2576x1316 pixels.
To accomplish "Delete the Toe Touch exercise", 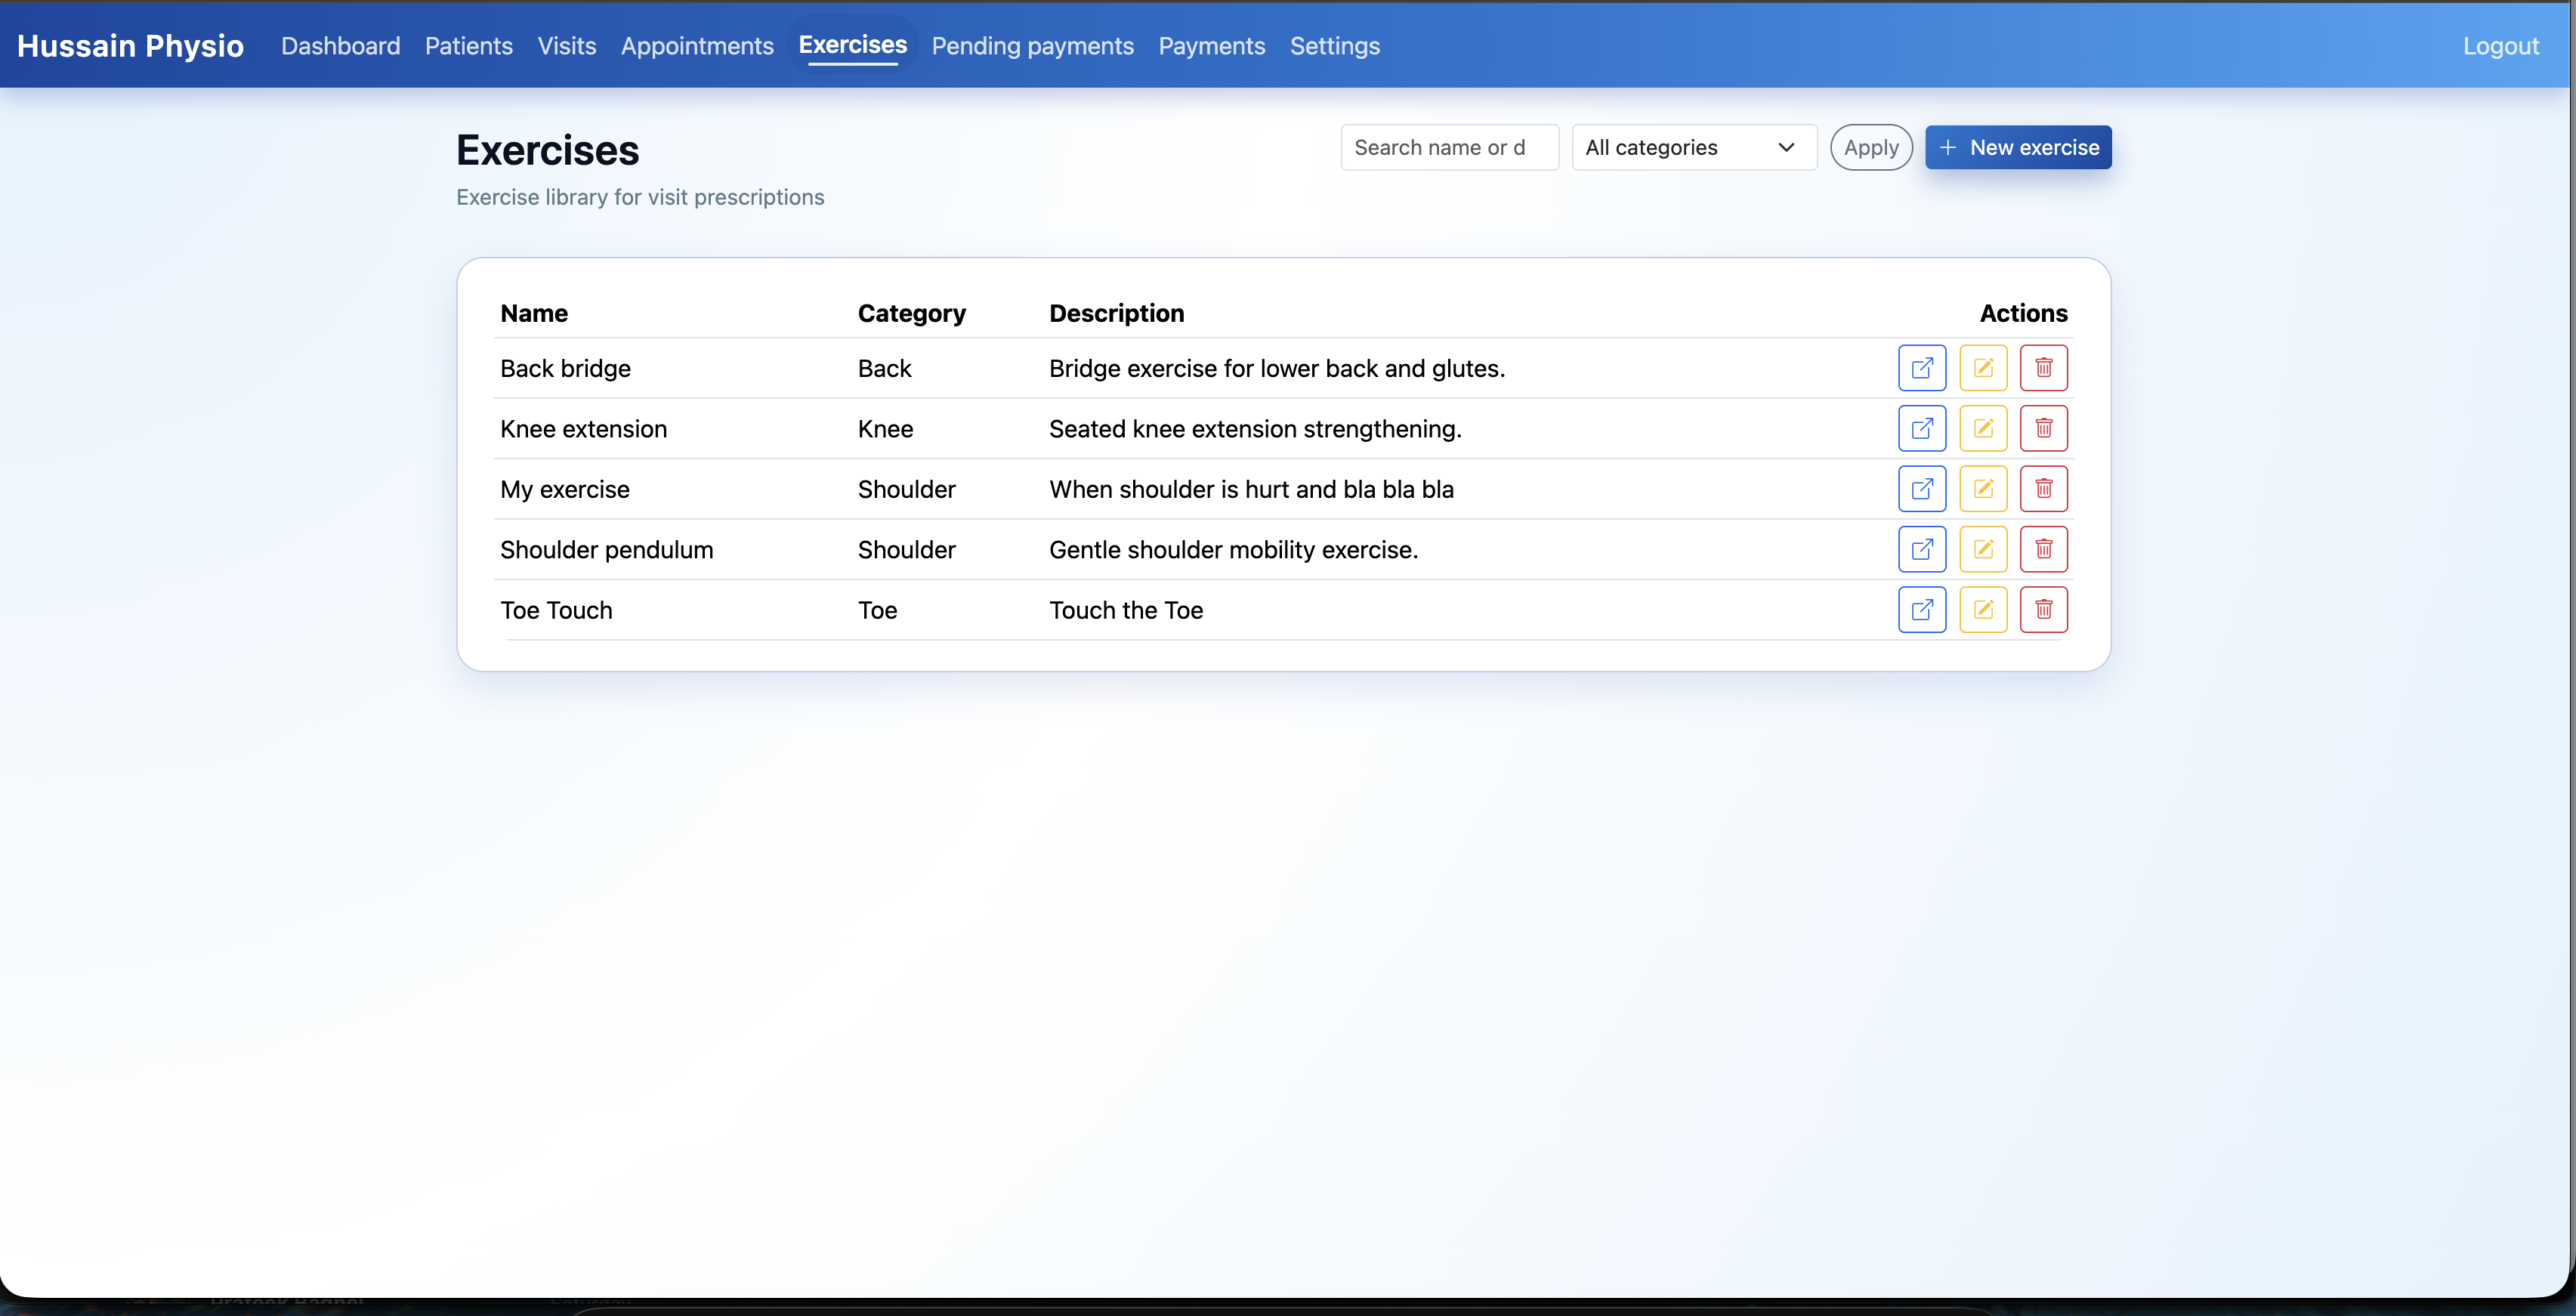I will 2043,610.
